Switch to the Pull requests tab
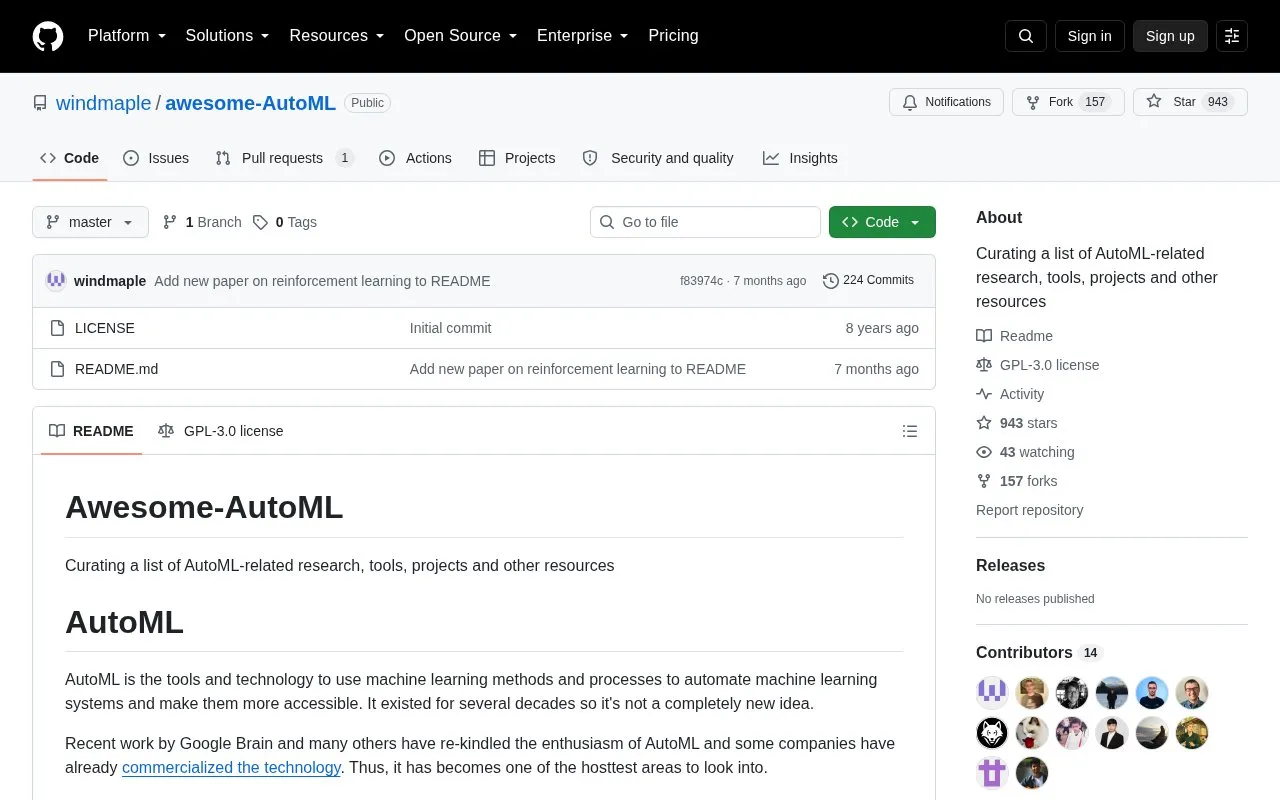Screen dimensions: 1280x800 pos(284,158)
